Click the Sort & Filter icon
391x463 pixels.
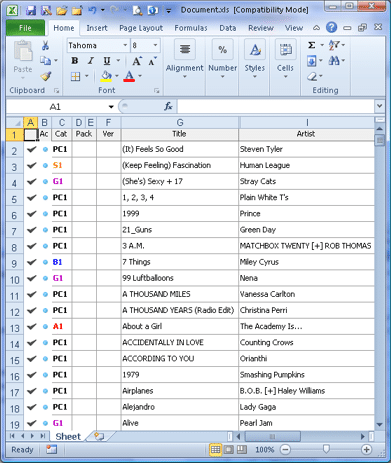tap(334, 45)
